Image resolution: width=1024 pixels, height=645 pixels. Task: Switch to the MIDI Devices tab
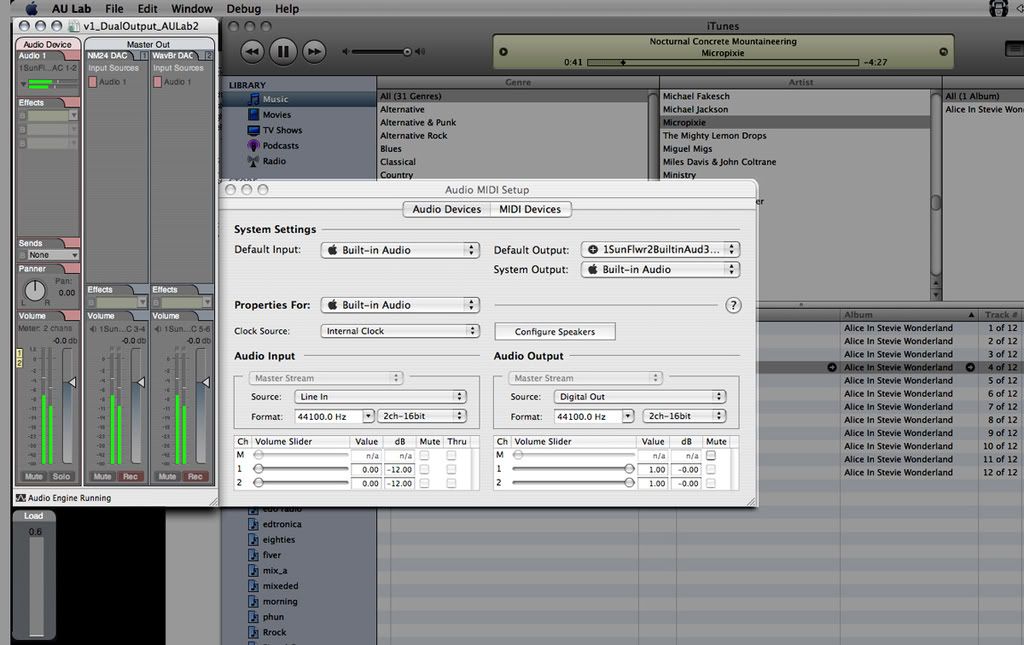(x=530, y=210)
